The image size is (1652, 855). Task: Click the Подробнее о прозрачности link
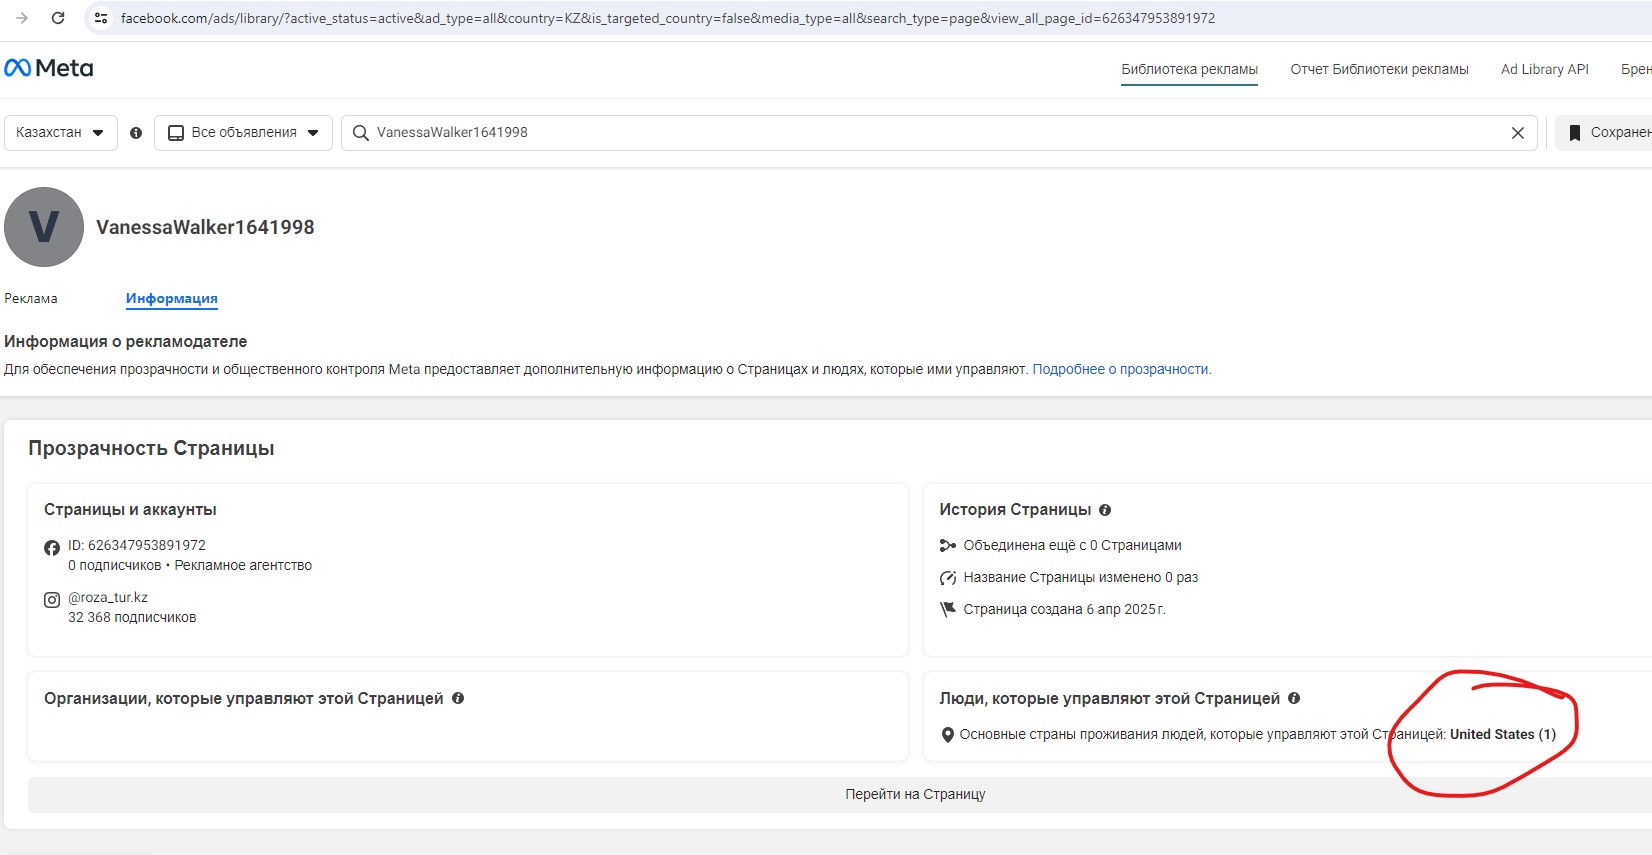click(x=1120, y=369)
